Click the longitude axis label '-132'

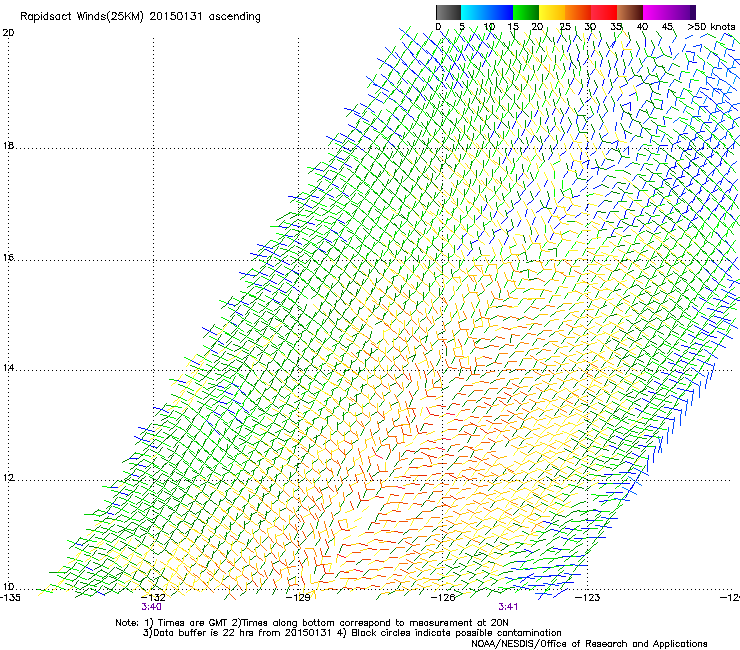click(153, 598)
